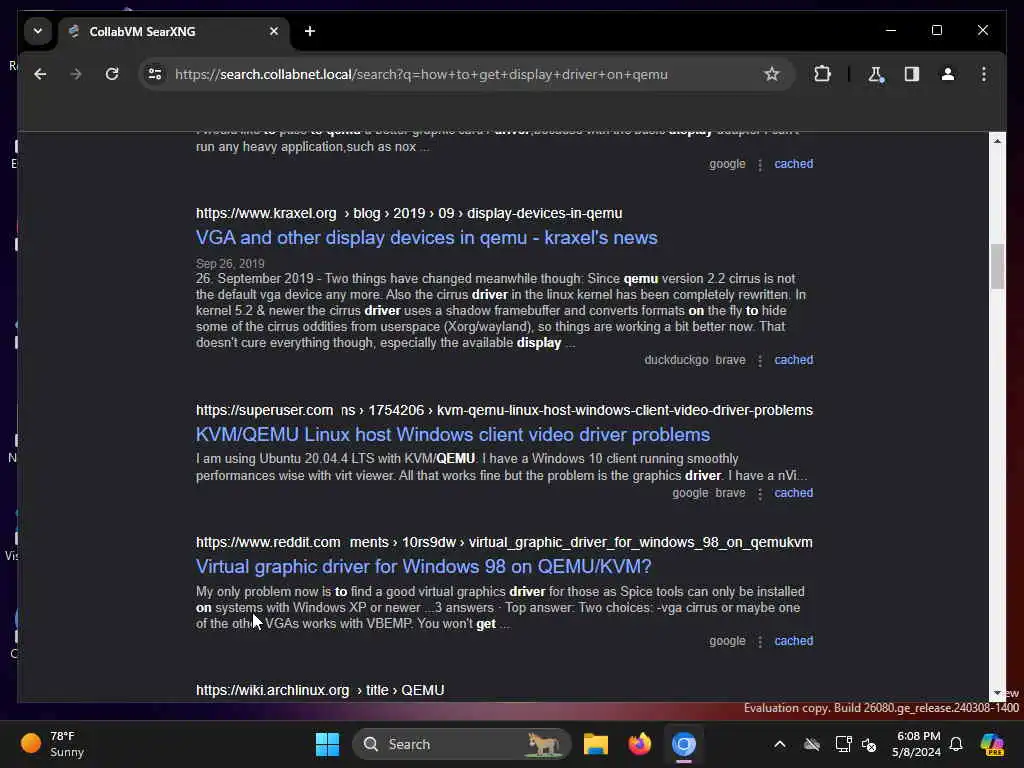Image resolution: width=1024 pixels, height=768 pixels.
Task: Open a new browser tab
Action: pyautogui.click(x=310, y=31)
